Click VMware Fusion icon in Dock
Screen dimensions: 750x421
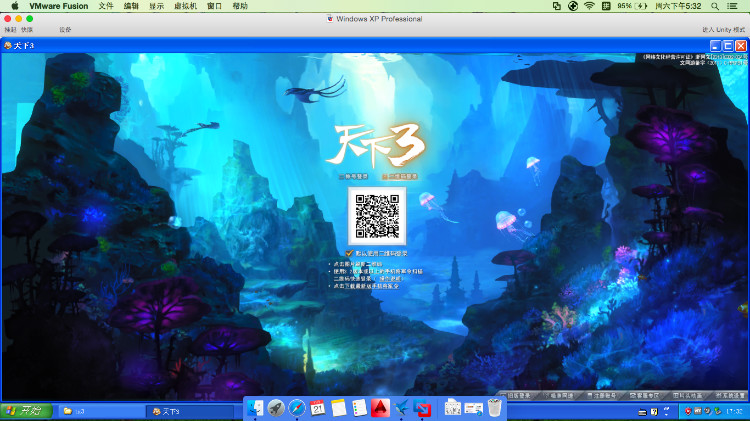(x=422, y=408)
